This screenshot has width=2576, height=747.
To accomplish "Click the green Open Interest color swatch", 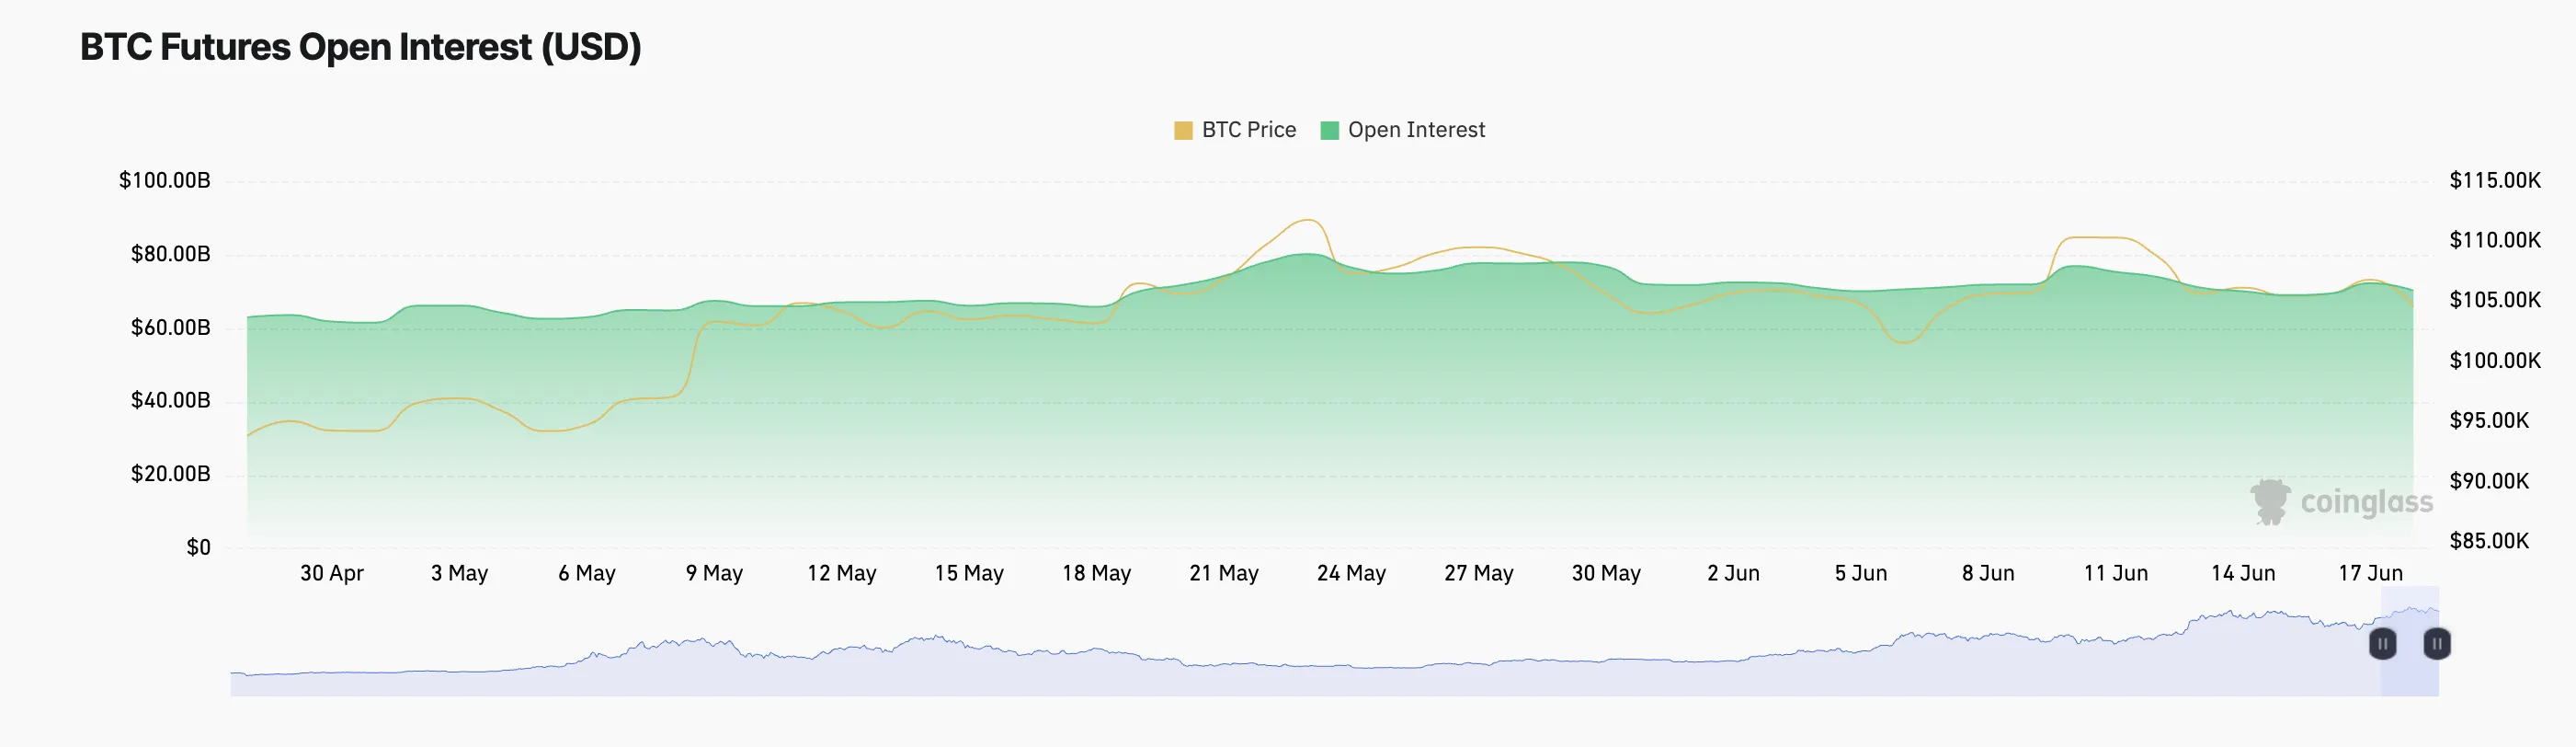I will coord(1329,131).
